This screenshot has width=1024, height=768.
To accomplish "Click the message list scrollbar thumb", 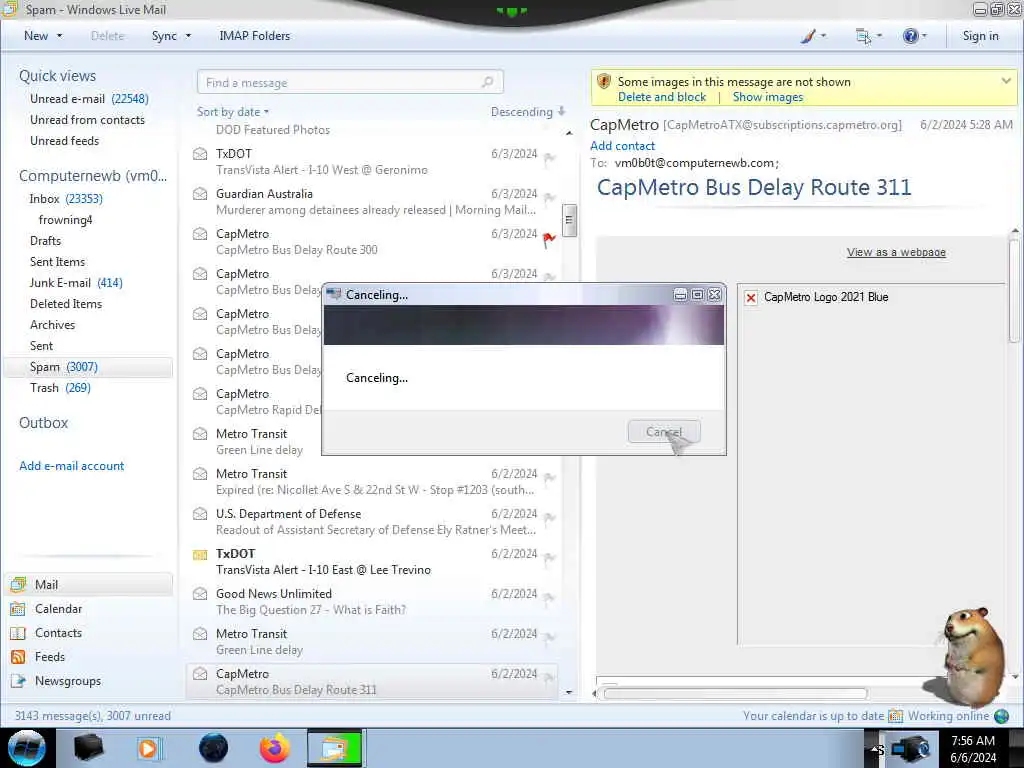I will [569, 219].
